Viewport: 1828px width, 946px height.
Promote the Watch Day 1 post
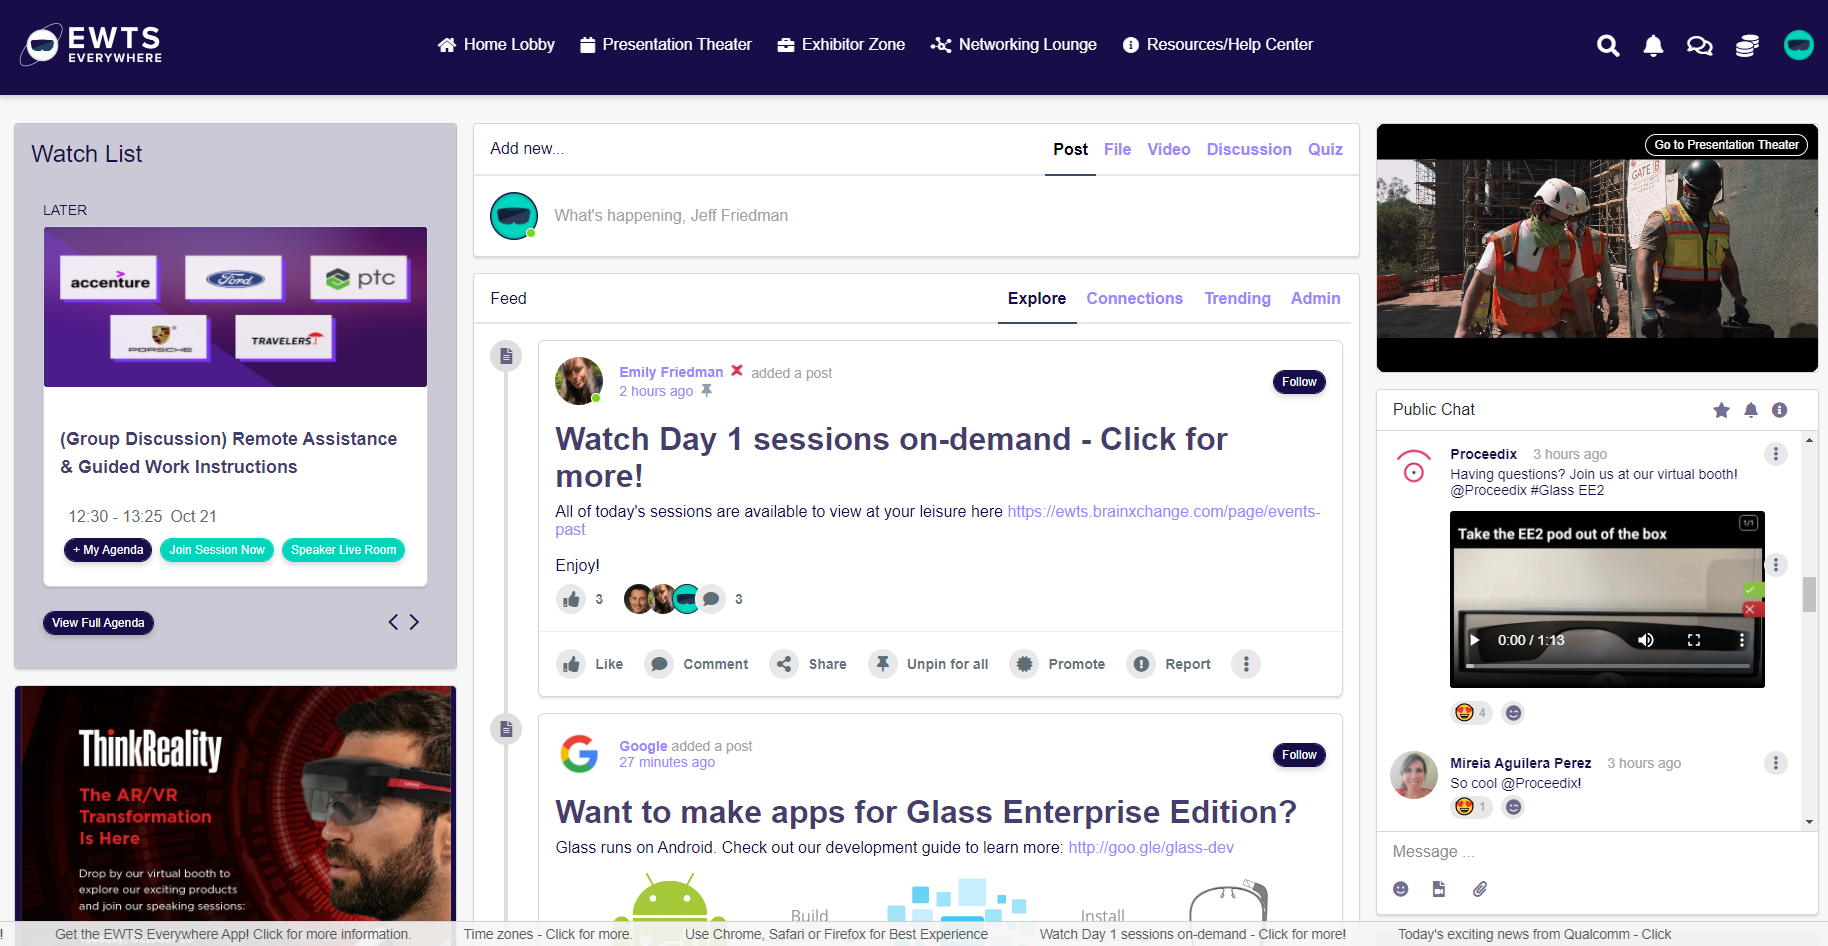(x=1058, y=664)
